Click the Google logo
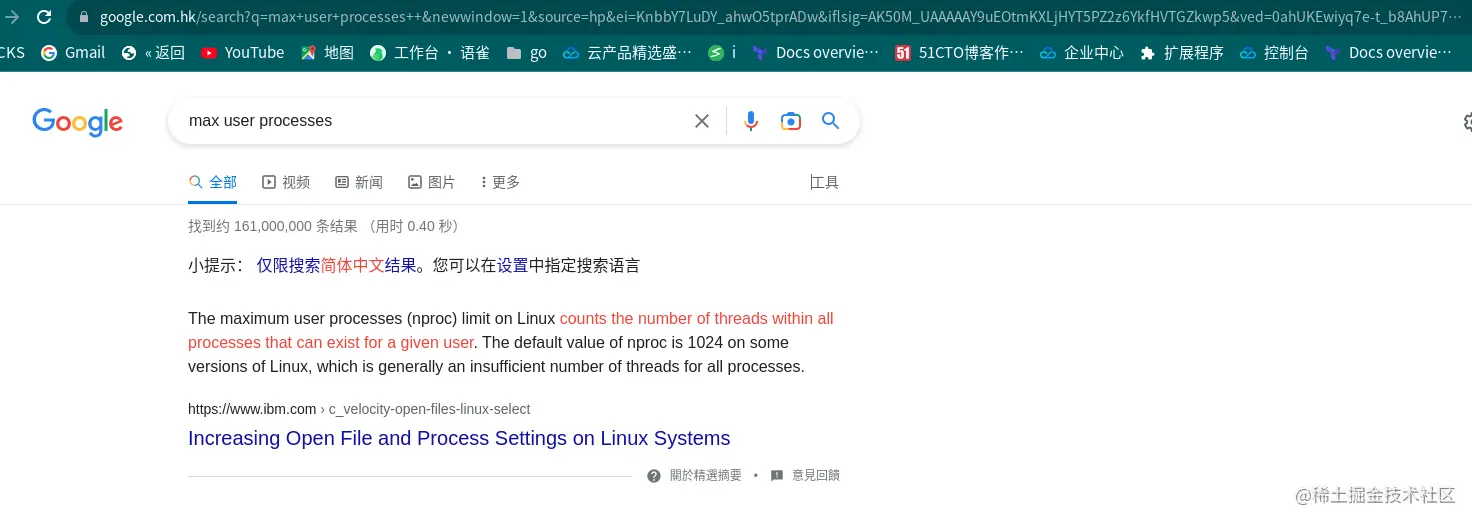 [x=77, y=122]
